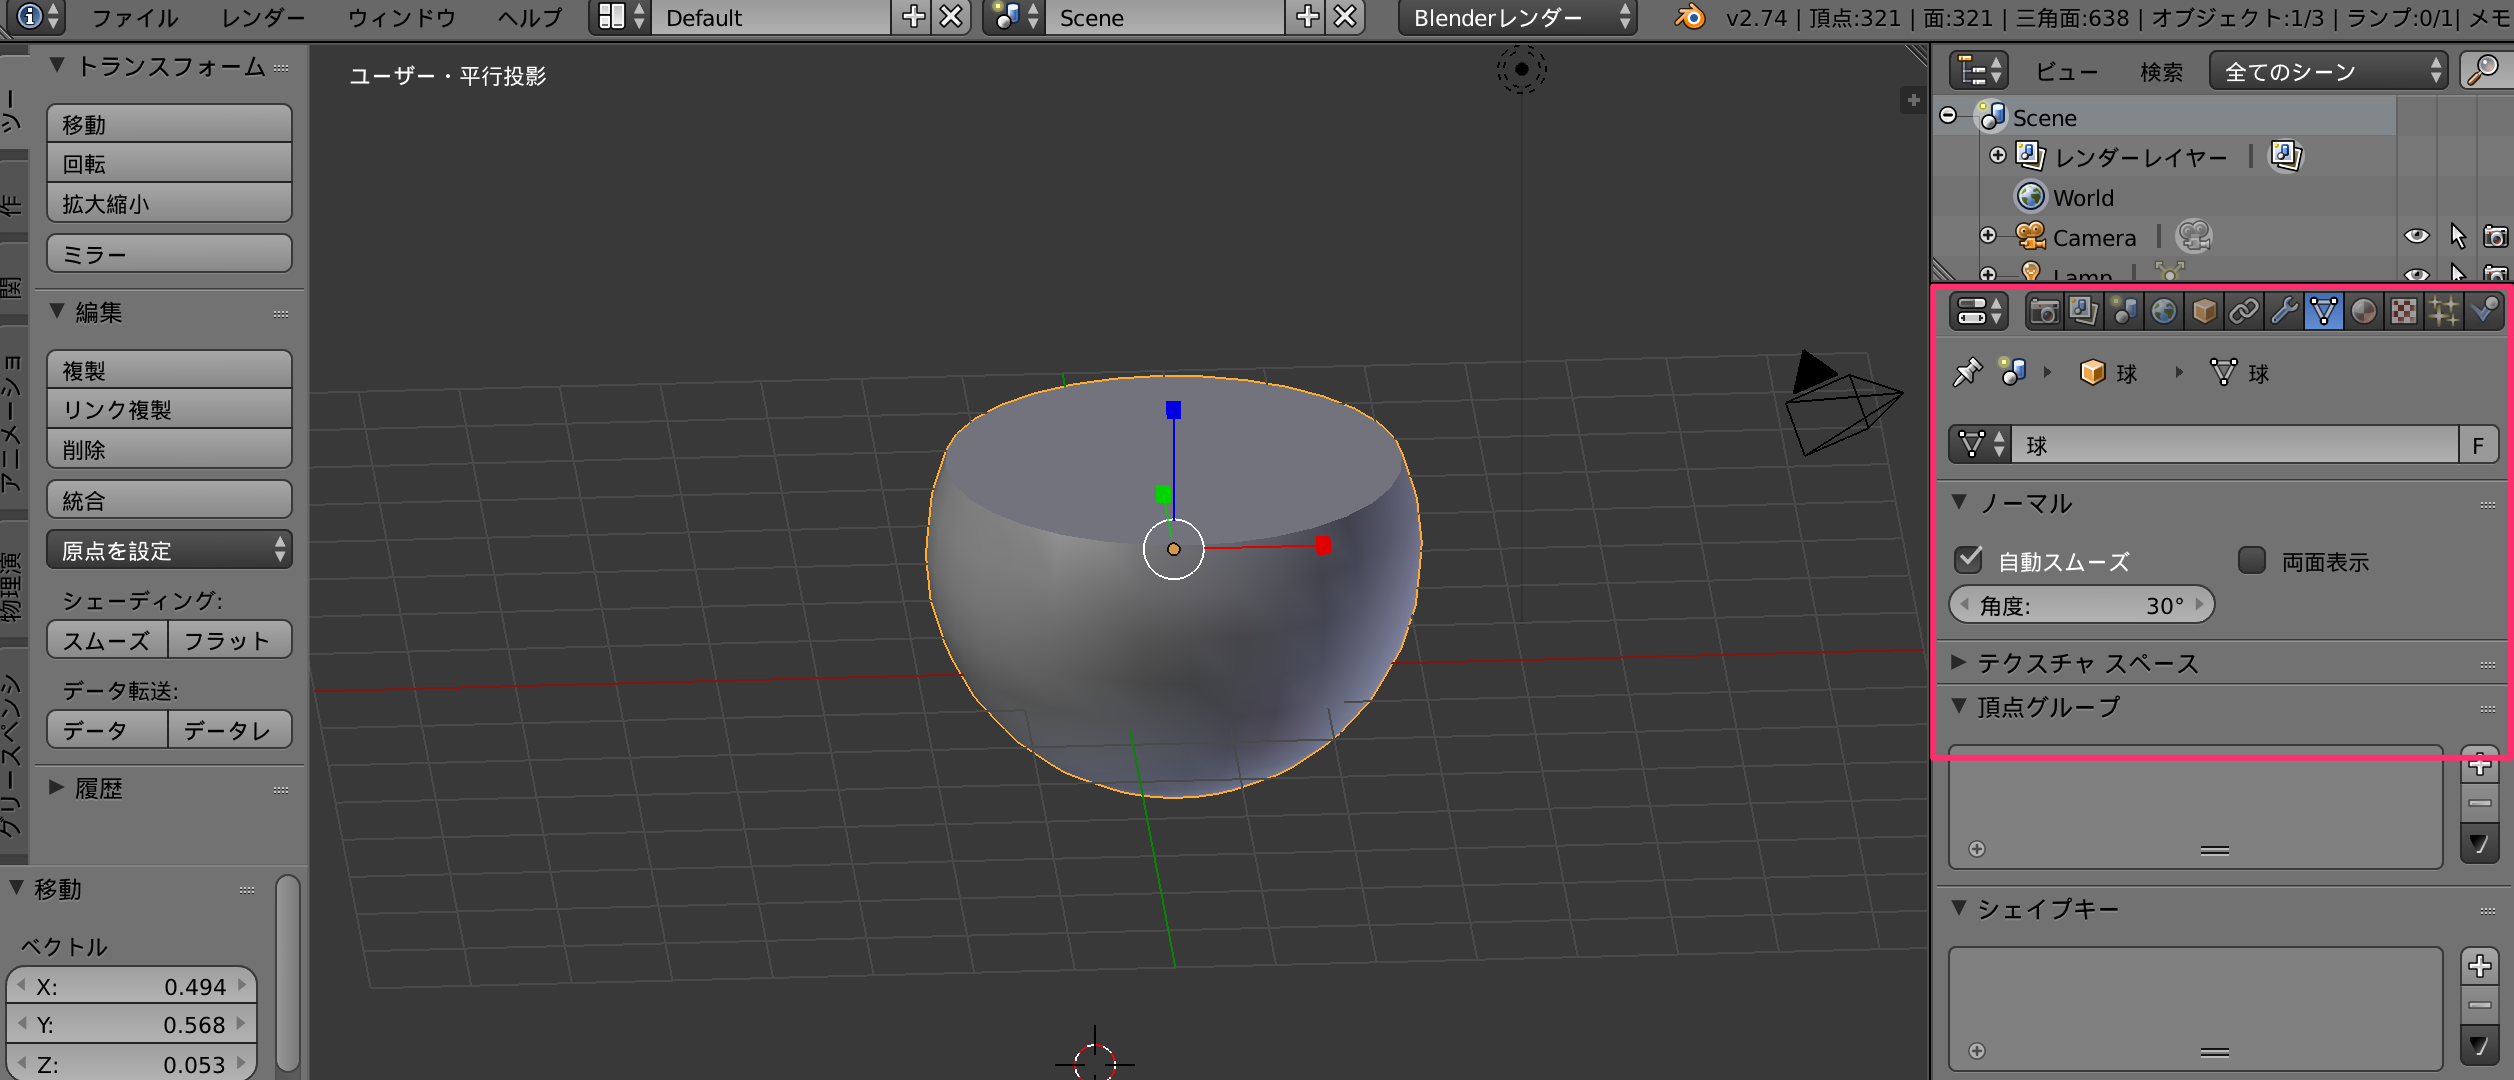This screenshot has height=1080, width=2514.
Task: Open the Modifiers tab (wrench icon)
Action: [2284, 312]
